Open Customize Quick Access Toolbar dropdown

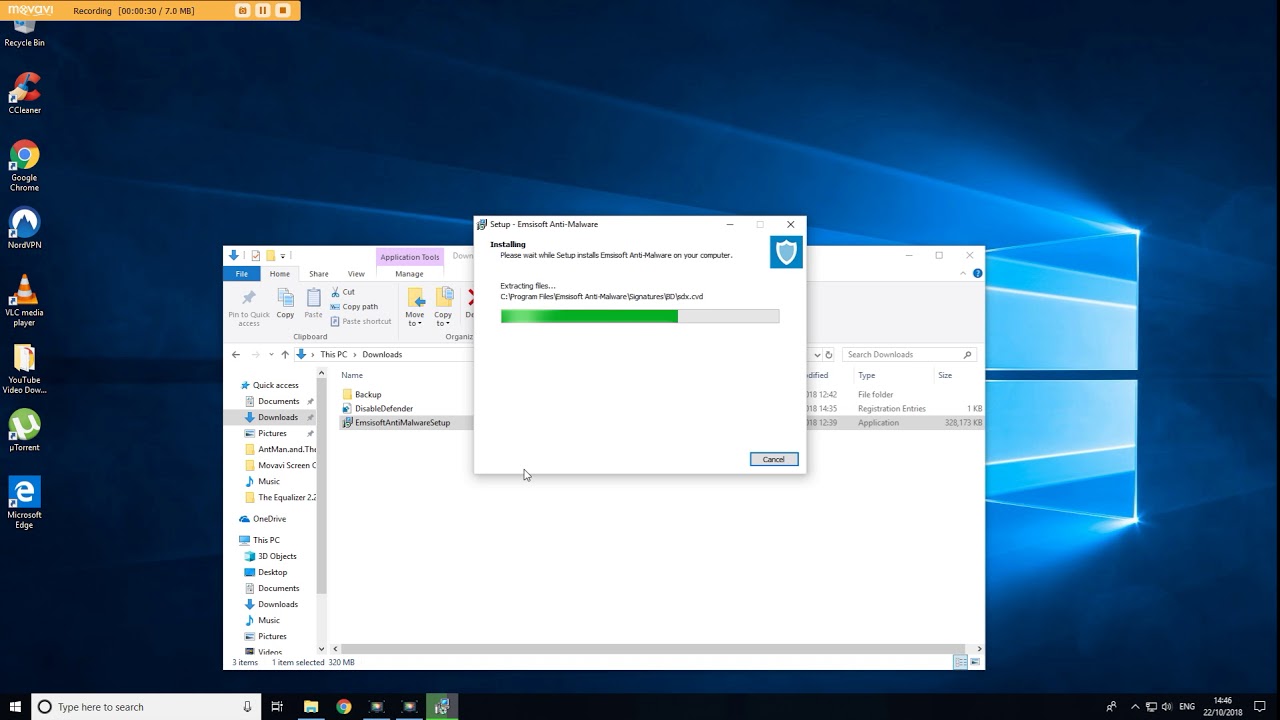click(283, 256)
